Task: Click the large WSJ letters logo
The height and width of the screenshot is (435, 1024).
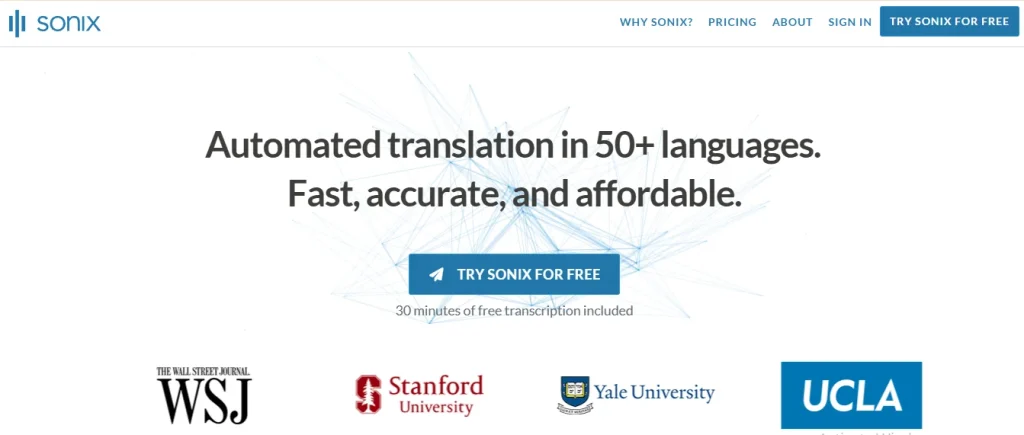Action: (204, 400)
